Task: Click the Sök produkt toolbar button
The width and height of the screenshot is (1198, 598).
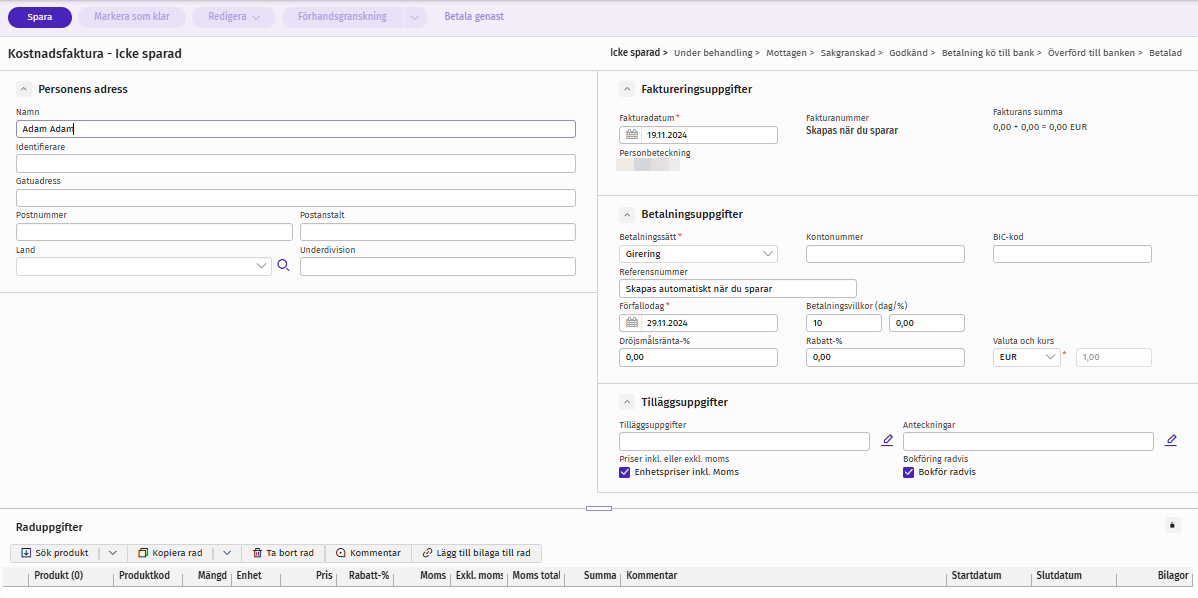Action: pos(56,553)
